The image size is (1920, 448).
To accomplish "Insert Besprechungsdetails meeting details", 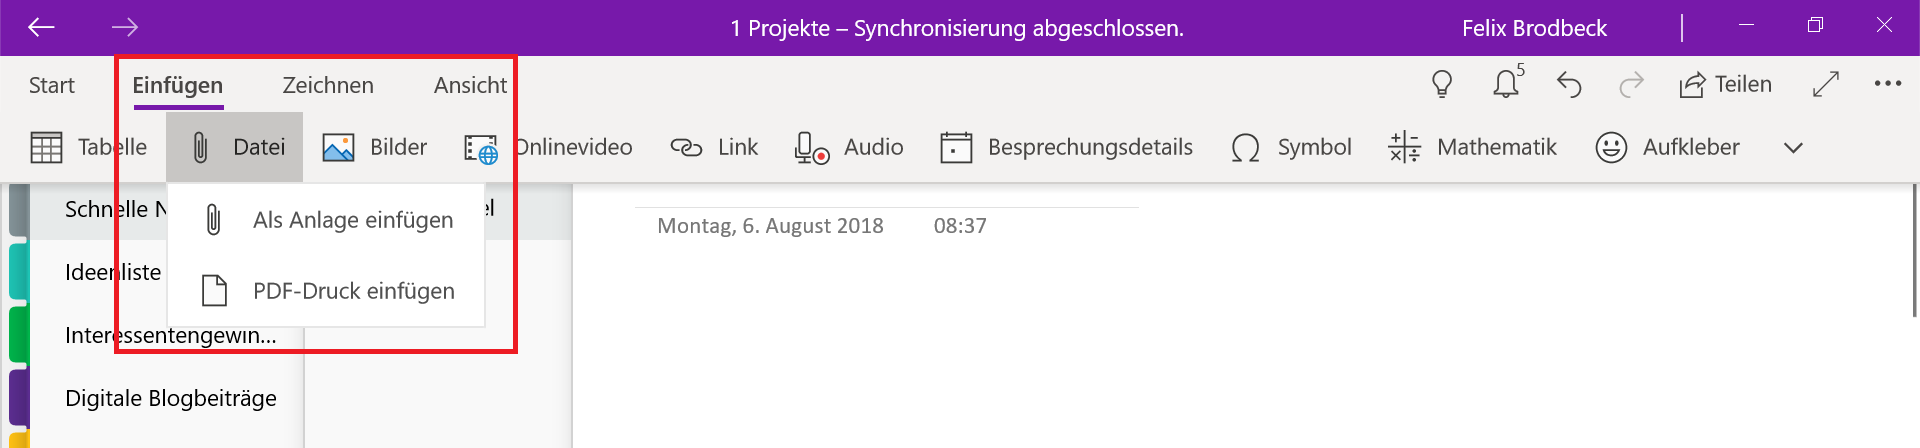I will [x=1066, y=148].
